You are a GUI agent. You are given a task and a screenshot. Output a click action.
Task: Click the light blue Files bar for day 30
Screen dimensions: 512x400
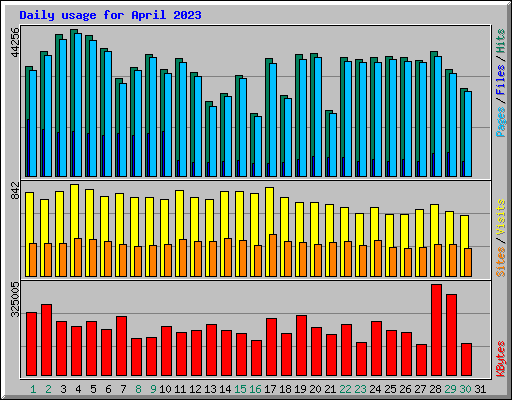point(468,134)
